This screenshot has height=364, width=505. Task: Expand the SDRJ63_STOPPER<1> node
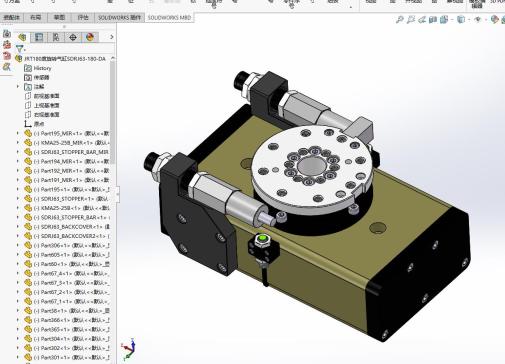pyautogui.click(x=18, y=199)
